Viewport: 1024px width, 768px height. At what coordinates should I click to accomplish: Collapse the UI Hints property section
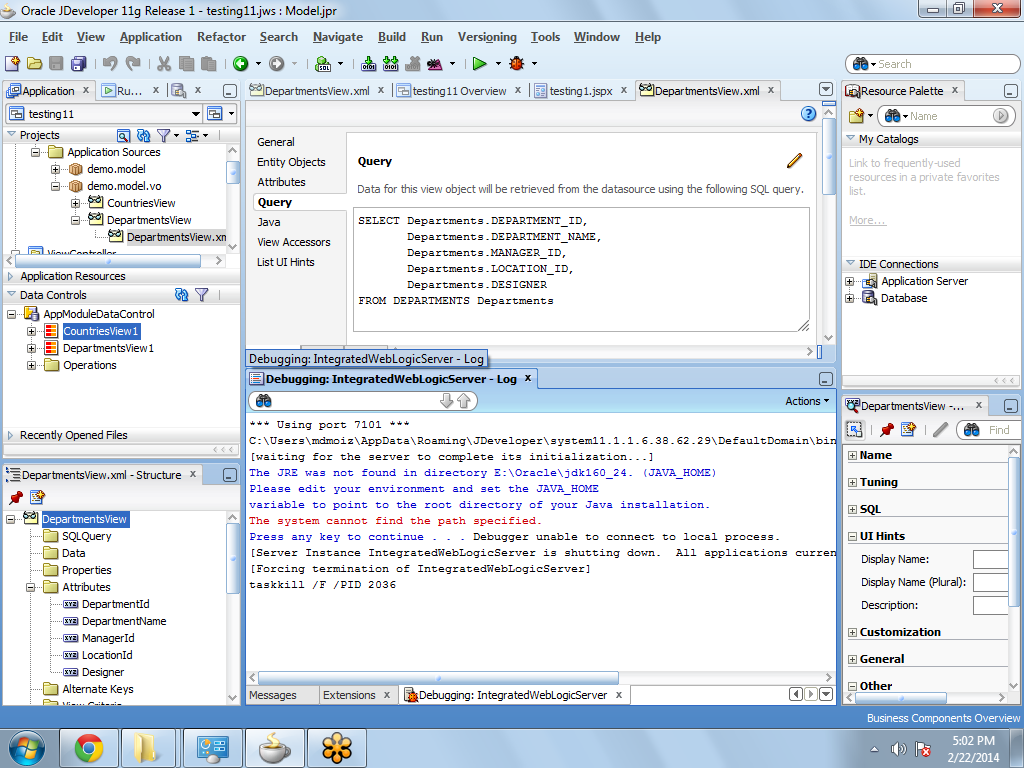852,537
